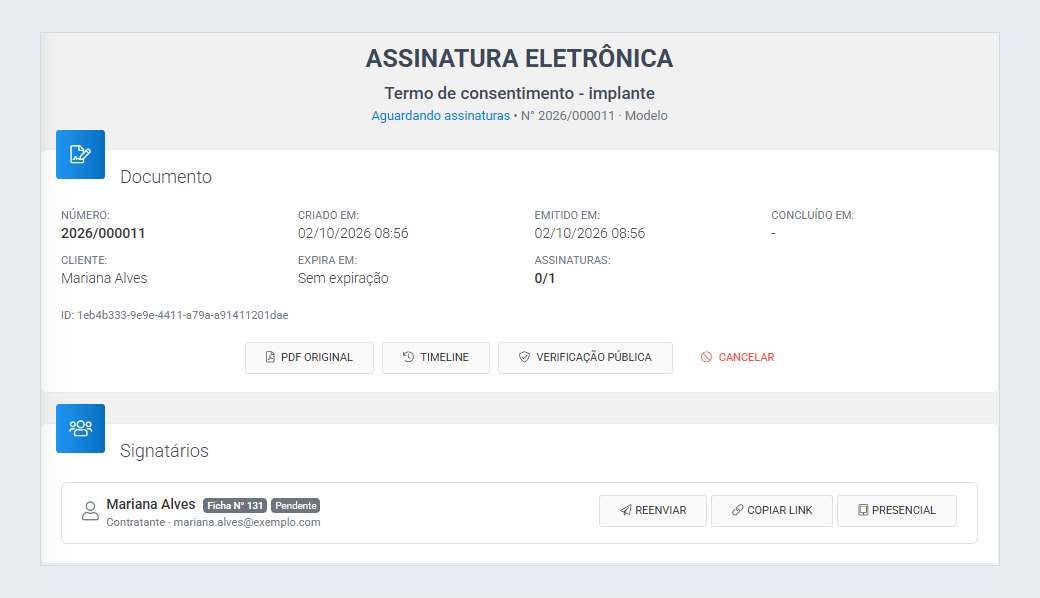Start in-person signing with Presencial
The width and height of the screenshot is (1040, 598).
click(897, 510)
